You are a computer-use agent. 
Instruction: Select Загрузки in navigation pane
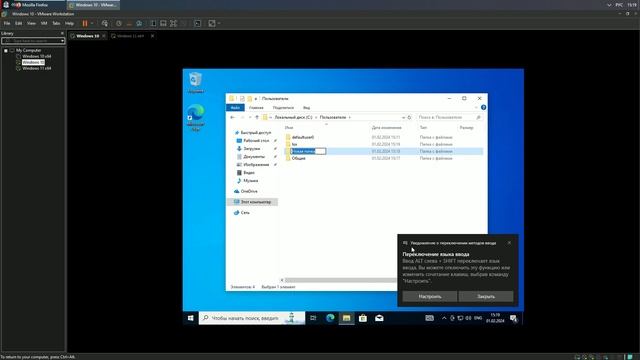click(251, 149)
